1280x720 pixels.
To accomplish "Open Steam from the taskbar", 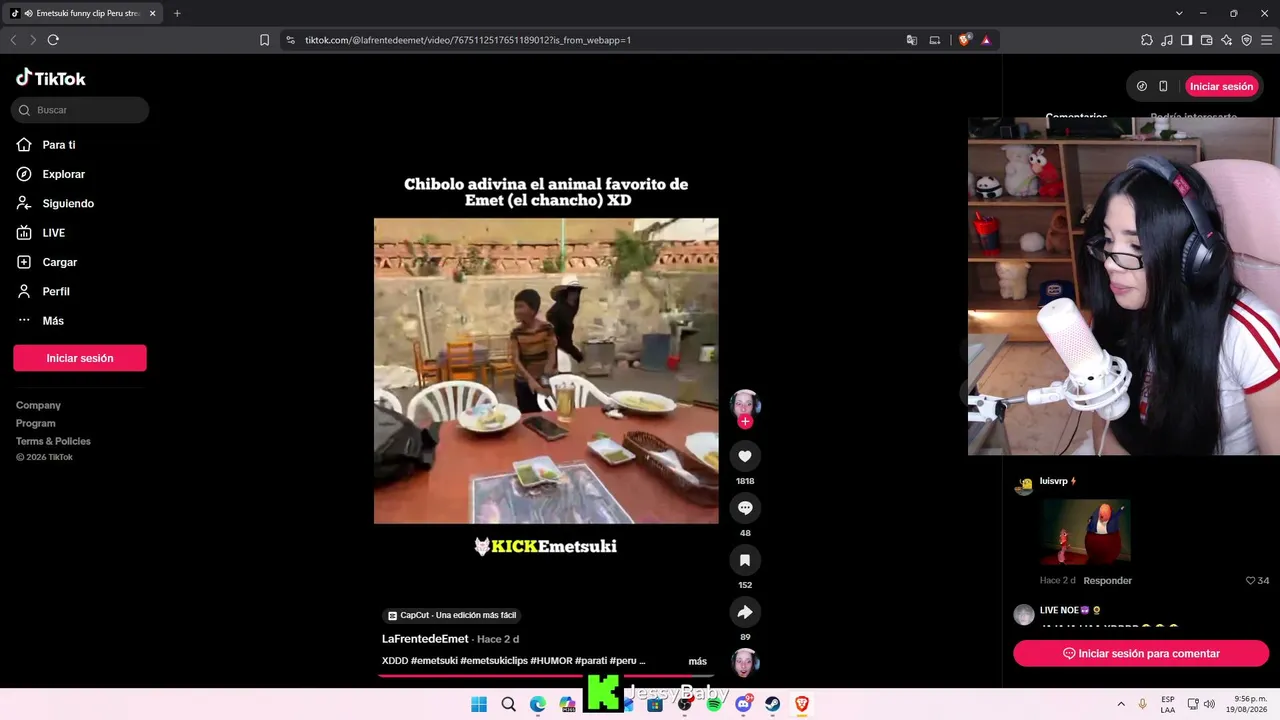I will coord(773,704).
